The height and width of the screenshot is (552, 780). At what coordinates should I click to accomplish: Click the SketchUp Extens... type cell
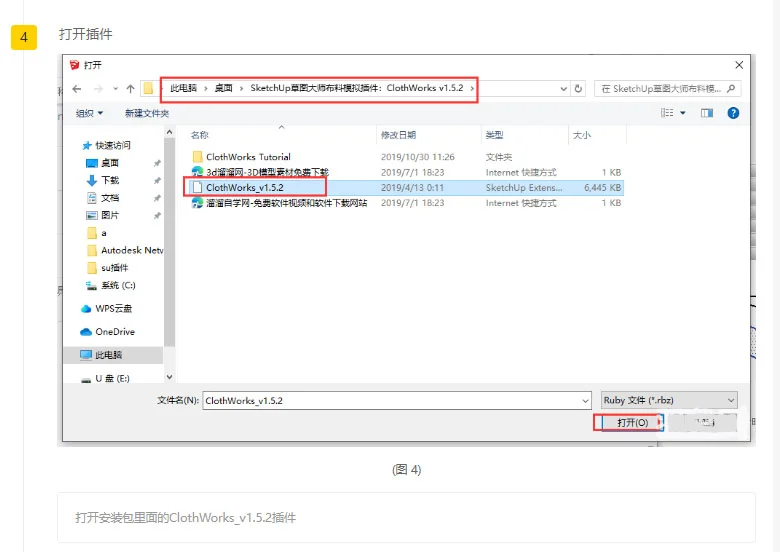pyautogui.click(x=524, y=187)
